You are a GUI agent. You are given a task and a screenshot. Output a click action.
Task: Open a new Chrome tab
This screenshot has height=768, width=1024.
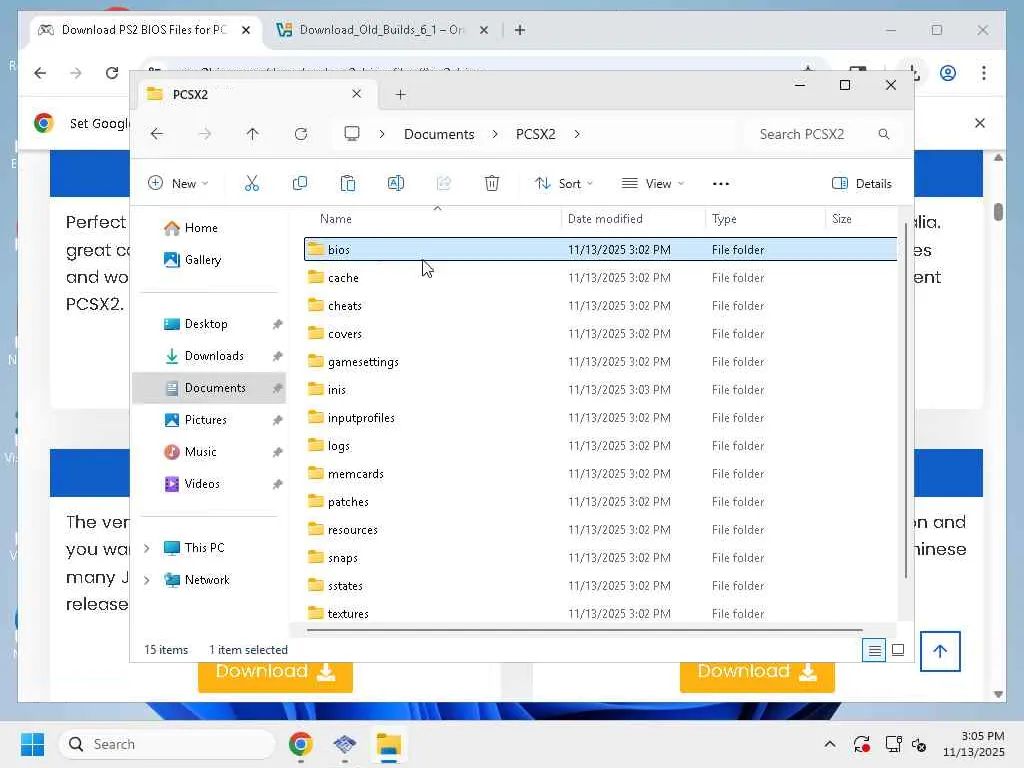520,30
